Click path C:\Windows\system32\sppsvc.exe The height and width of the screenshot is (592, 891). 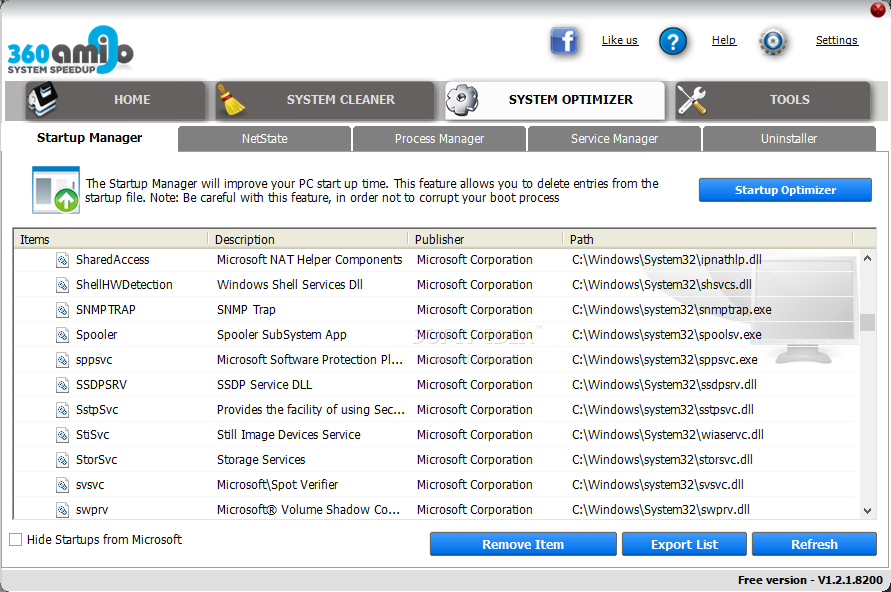click(x=665, y=360)
